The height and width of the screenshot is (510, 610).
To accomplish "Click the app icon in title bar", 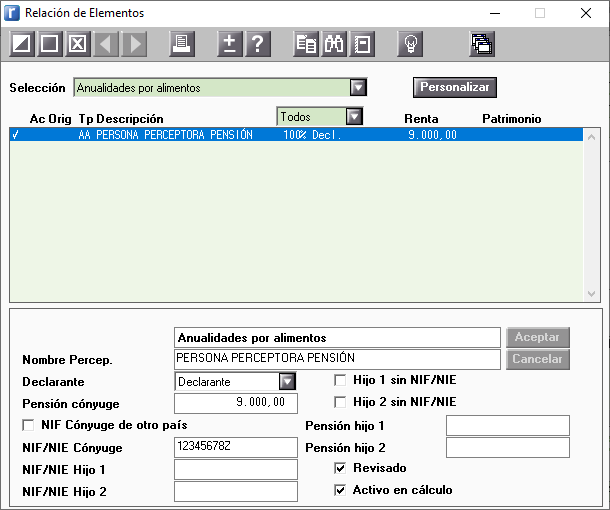I will click(x=12, y=13).
